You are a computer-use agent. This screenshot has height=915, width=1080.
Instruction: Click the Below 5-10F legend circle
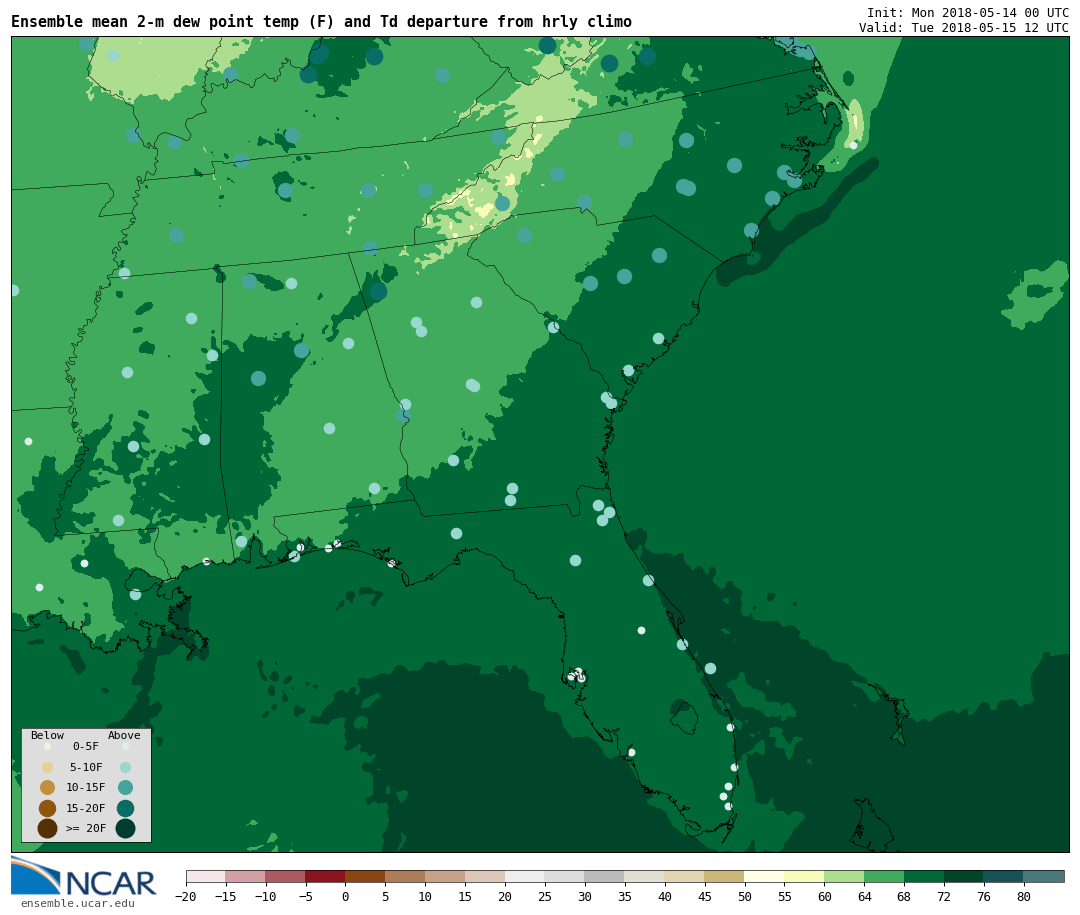point(48,768)
